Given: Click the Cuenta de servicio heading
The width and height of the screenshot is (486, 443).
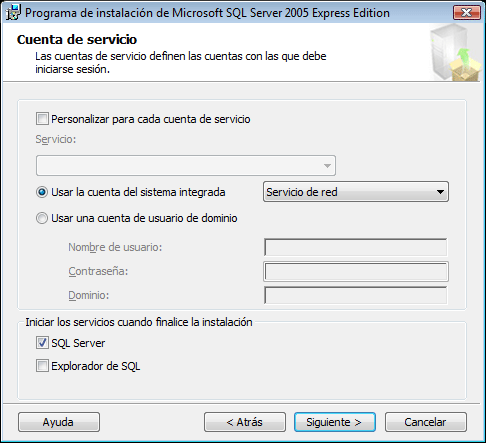Looking at the screenshot, I should (x=77, y=39).
